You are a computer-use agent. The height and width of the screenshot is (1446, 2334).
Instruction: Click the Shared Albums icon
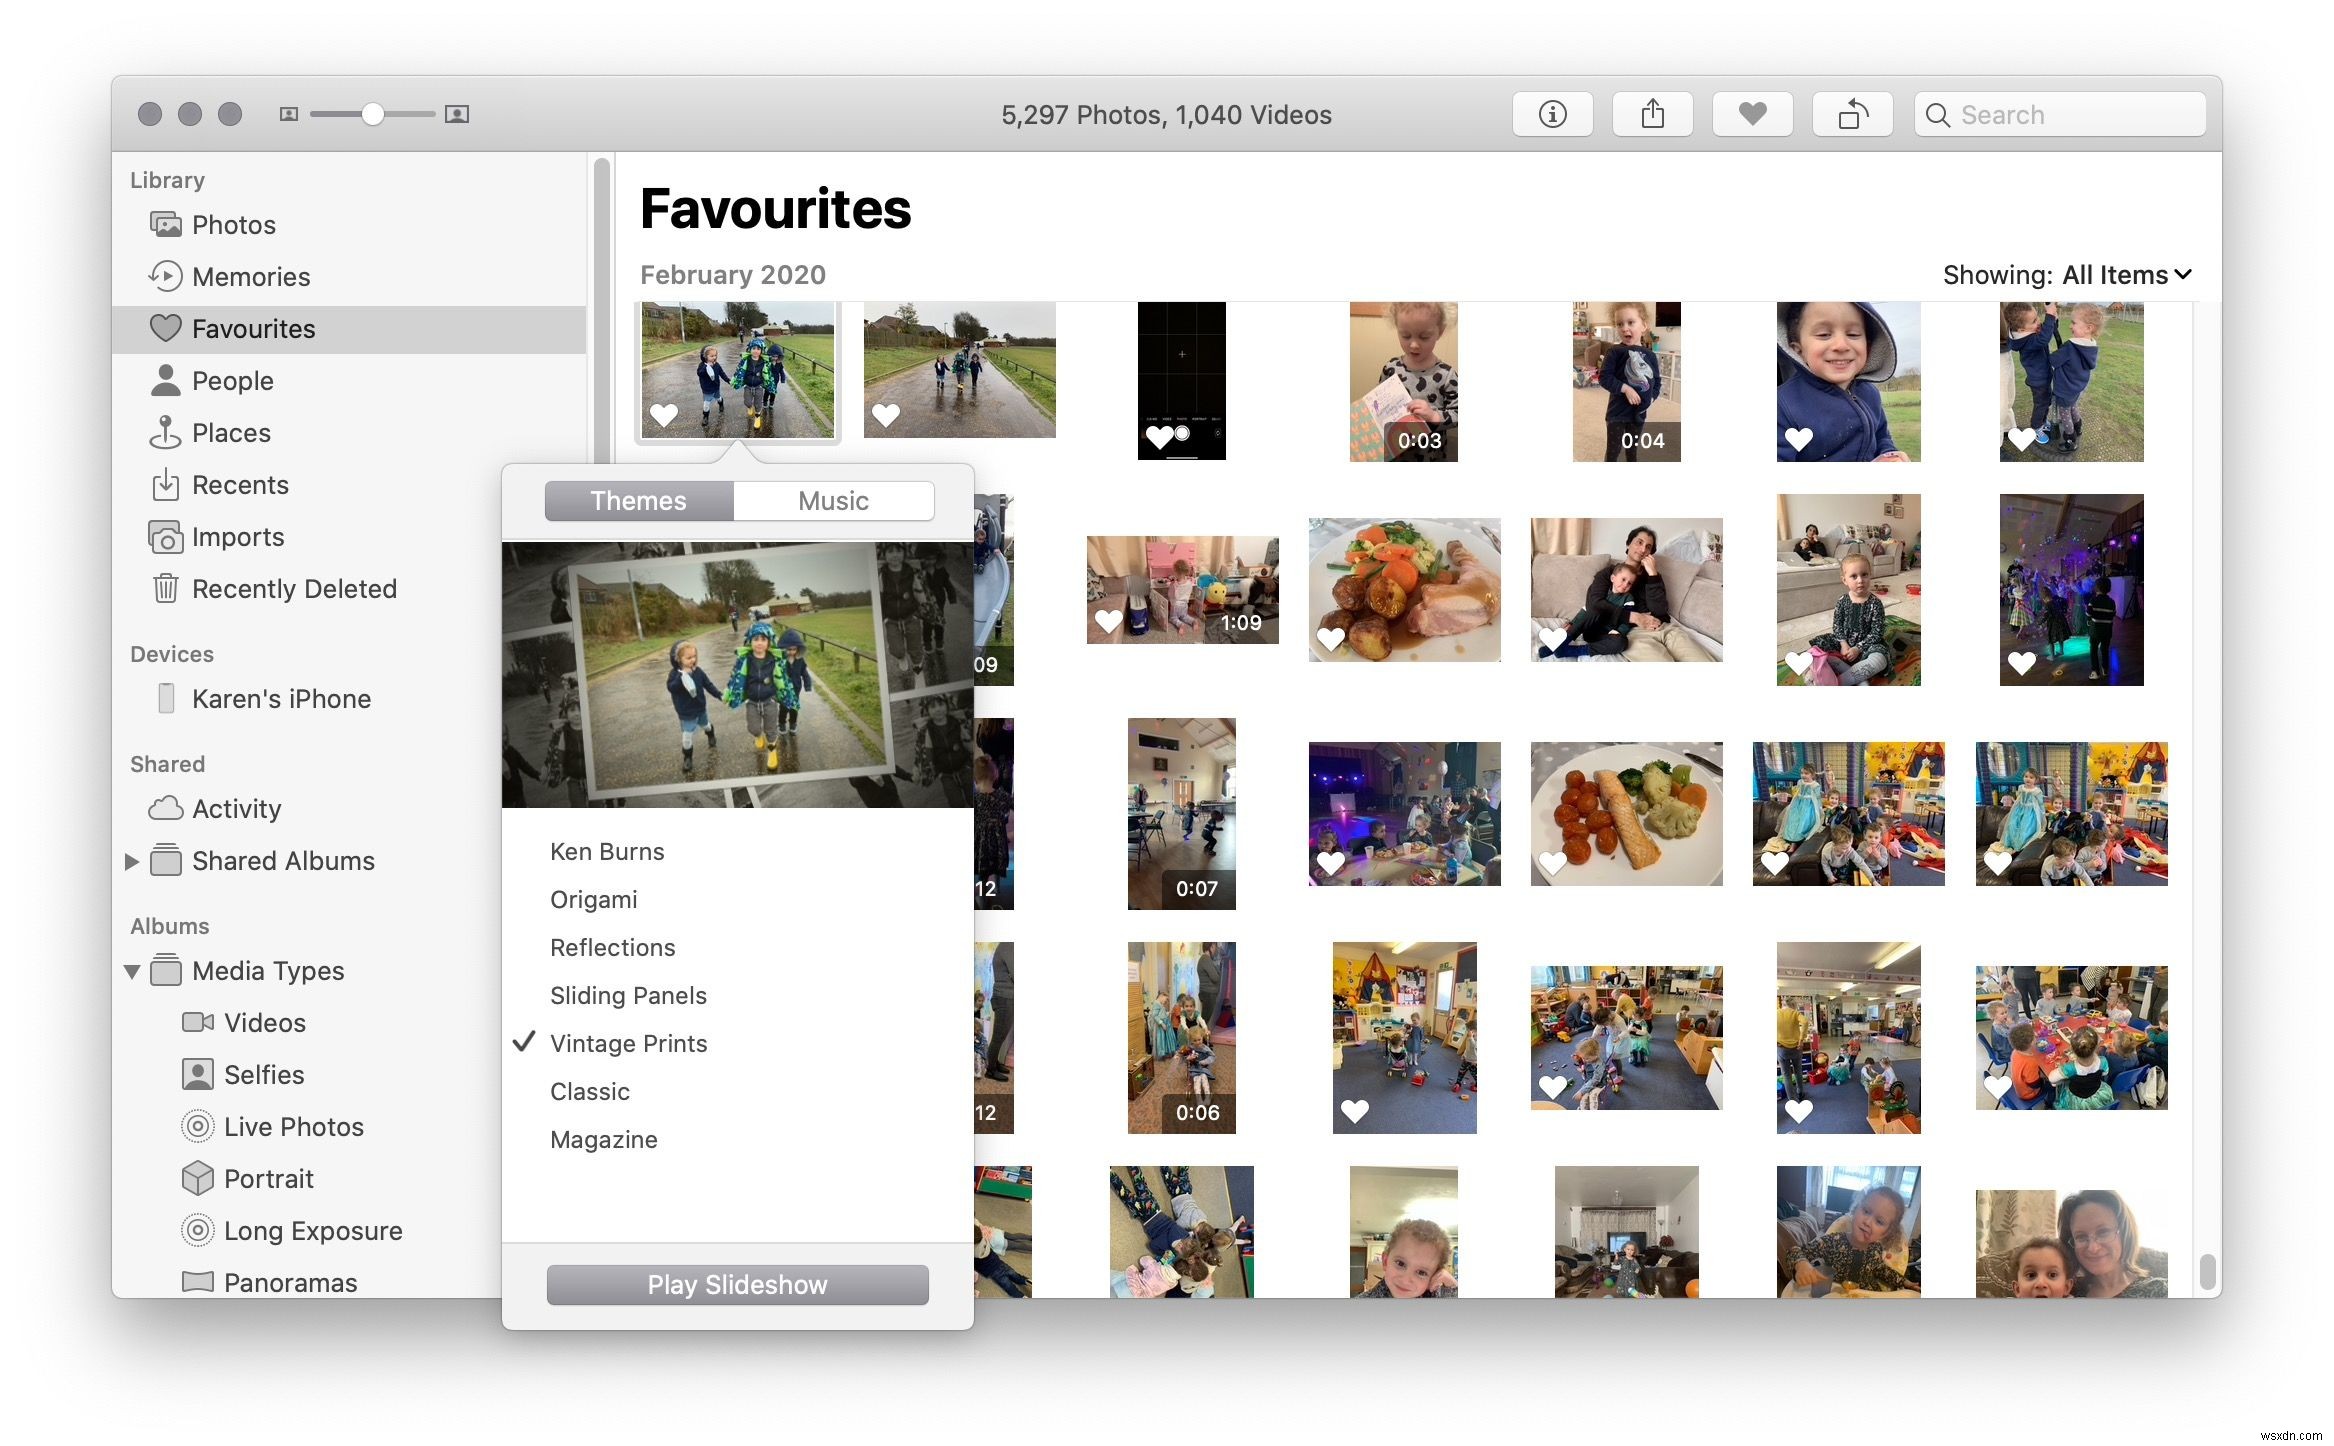point(165,859)
